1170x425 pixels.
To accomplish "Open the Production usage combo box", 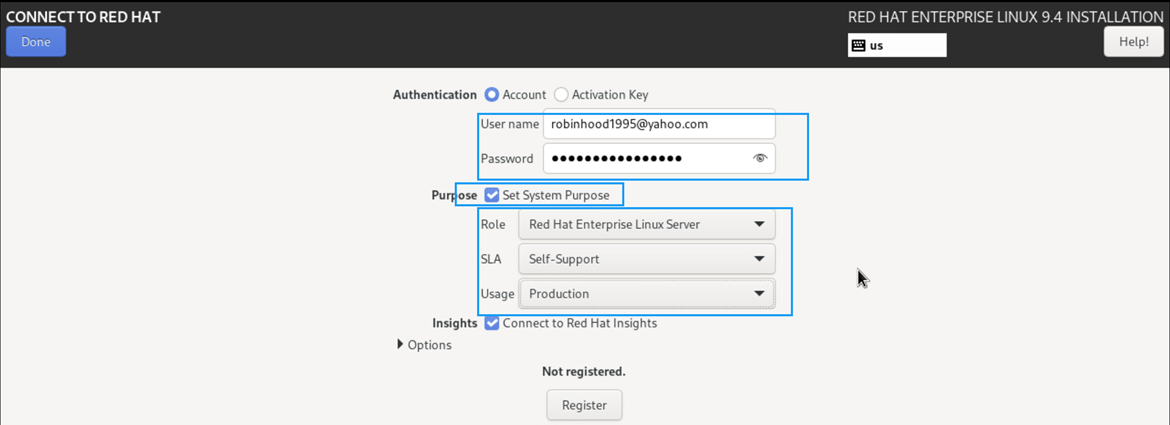I will (x=647, y=294).
